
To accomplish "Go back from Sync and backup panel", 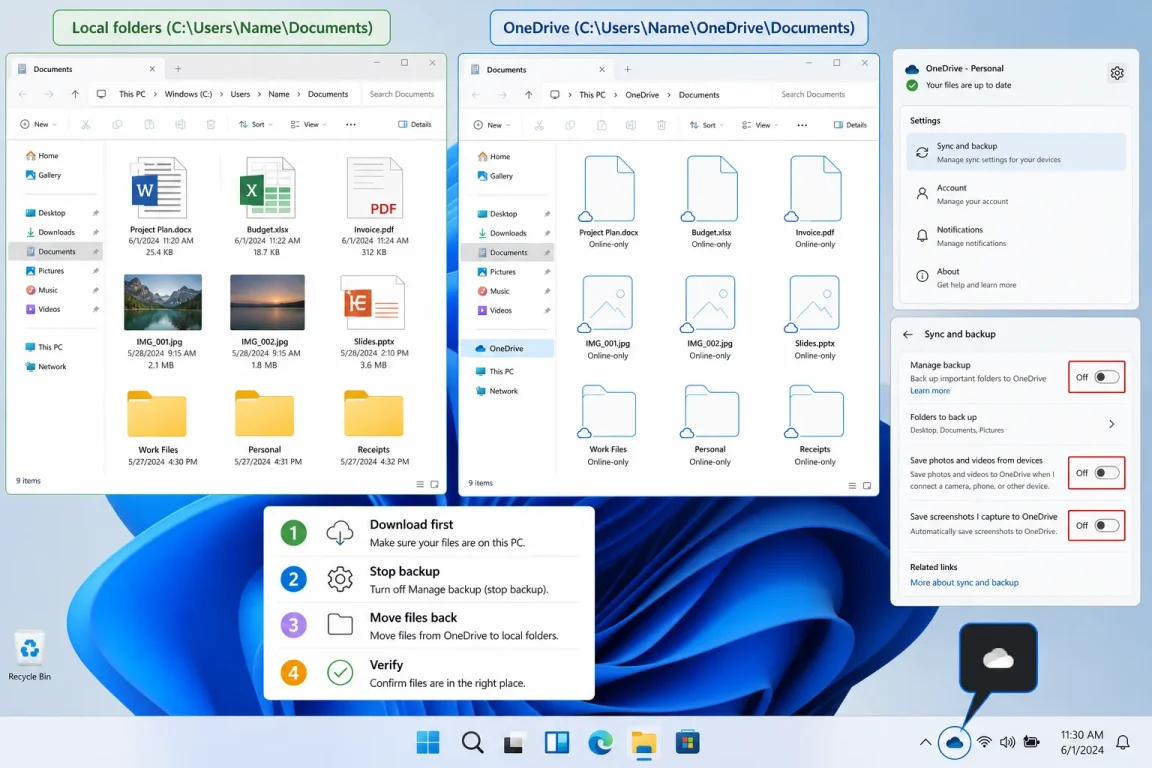I will [x=908, y=334].
